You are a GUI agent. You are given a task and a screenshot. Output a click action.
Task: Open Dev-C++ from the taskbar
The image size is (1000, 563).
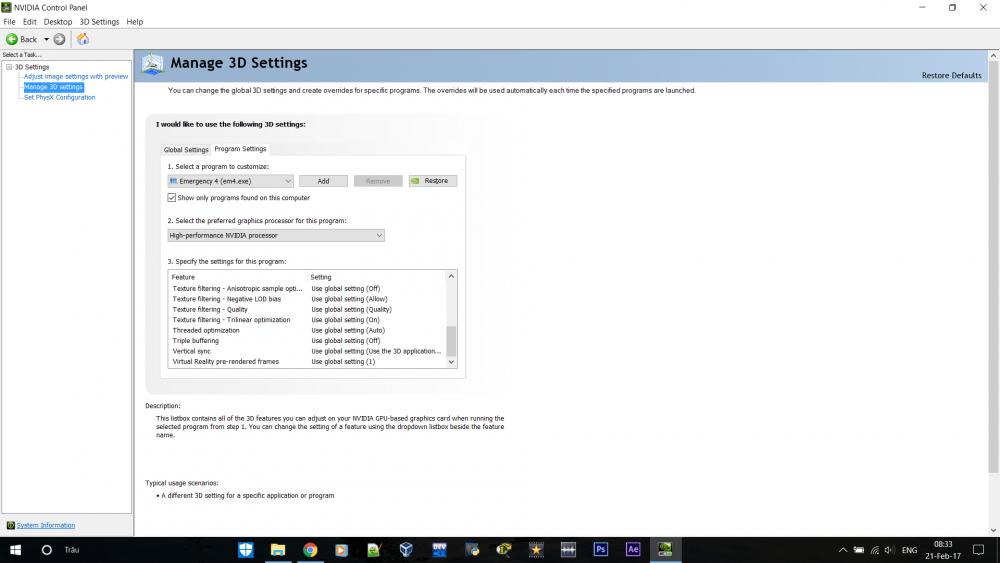pyautogui.click(x=439, y=550)
